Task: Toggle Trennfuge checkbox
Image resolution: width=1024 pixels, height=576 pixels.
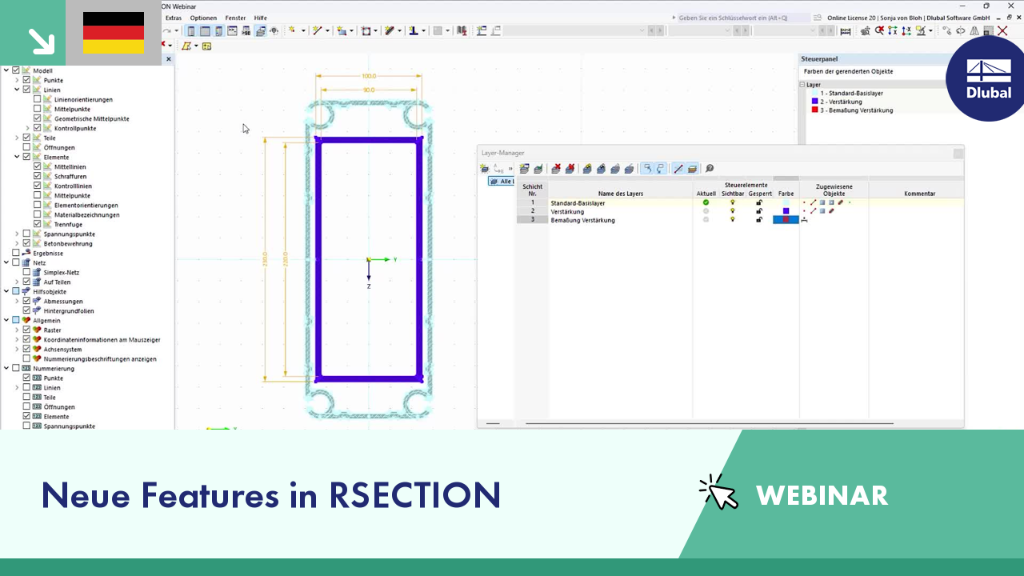Action: point(37,224)
